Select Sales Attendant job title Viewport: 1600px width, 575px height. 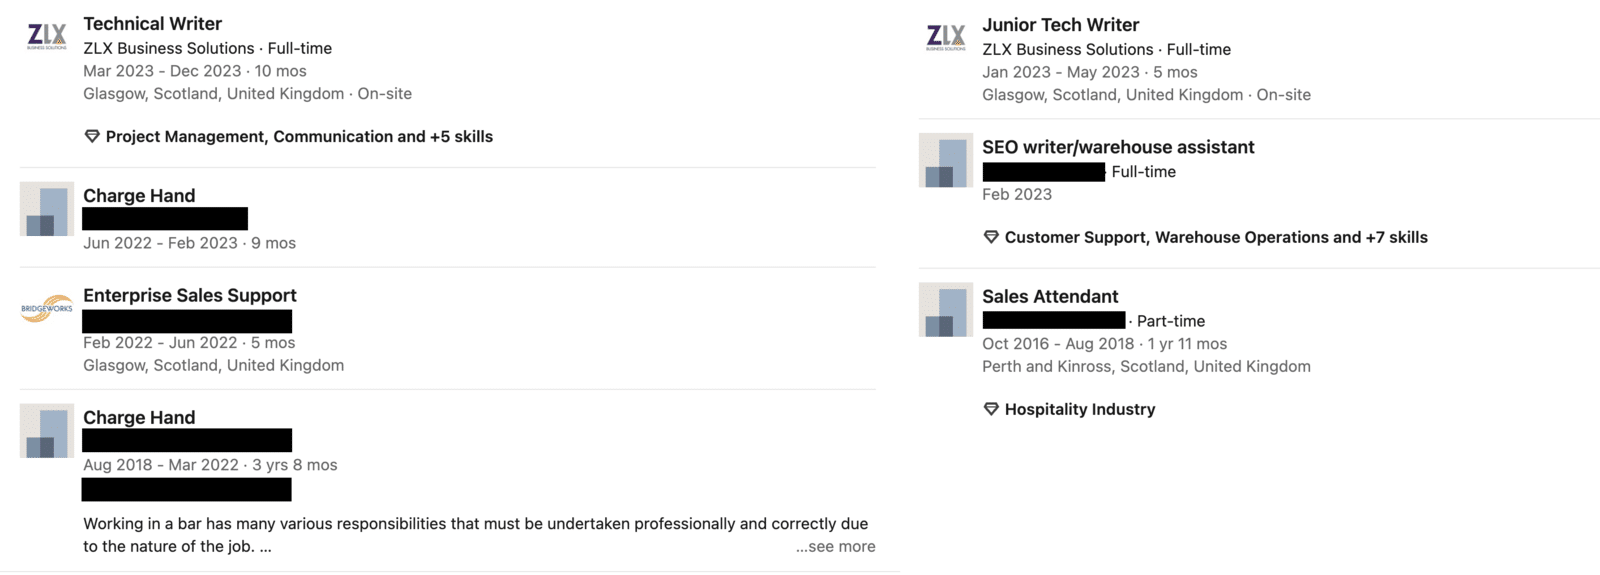pos(1050,296)
